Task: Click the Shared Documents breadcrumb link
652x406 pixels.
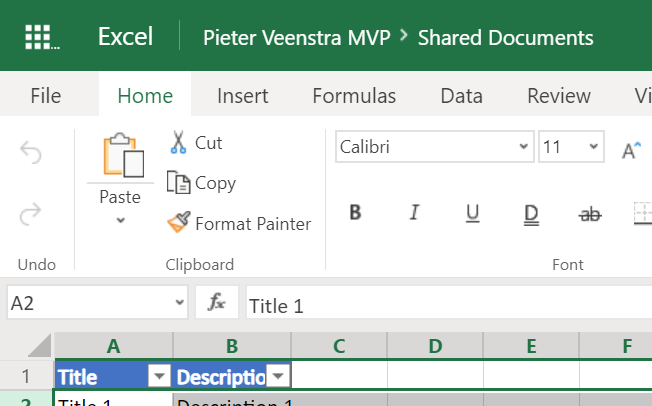Action: click(505, 37)
